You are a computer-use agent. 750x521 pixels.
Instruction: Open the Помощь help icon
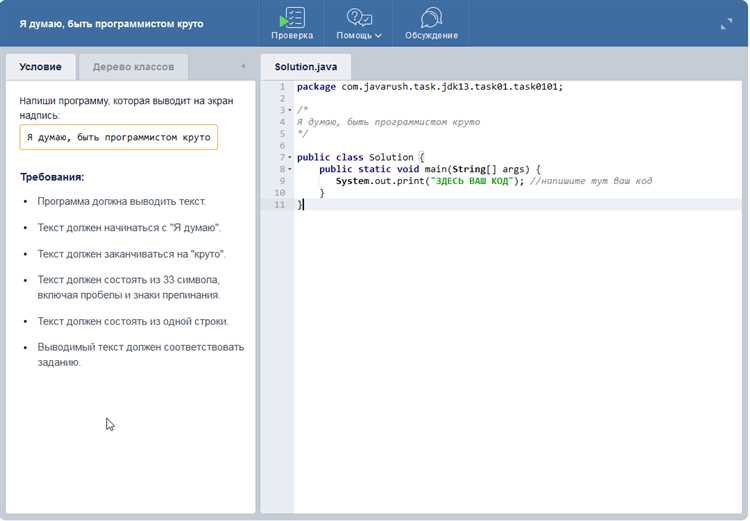click(x=359, y=18)
